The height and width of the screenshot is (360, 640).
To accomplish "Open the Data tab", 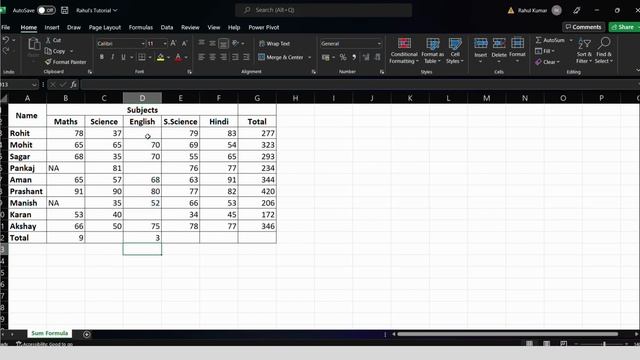I will pos(167,27).
